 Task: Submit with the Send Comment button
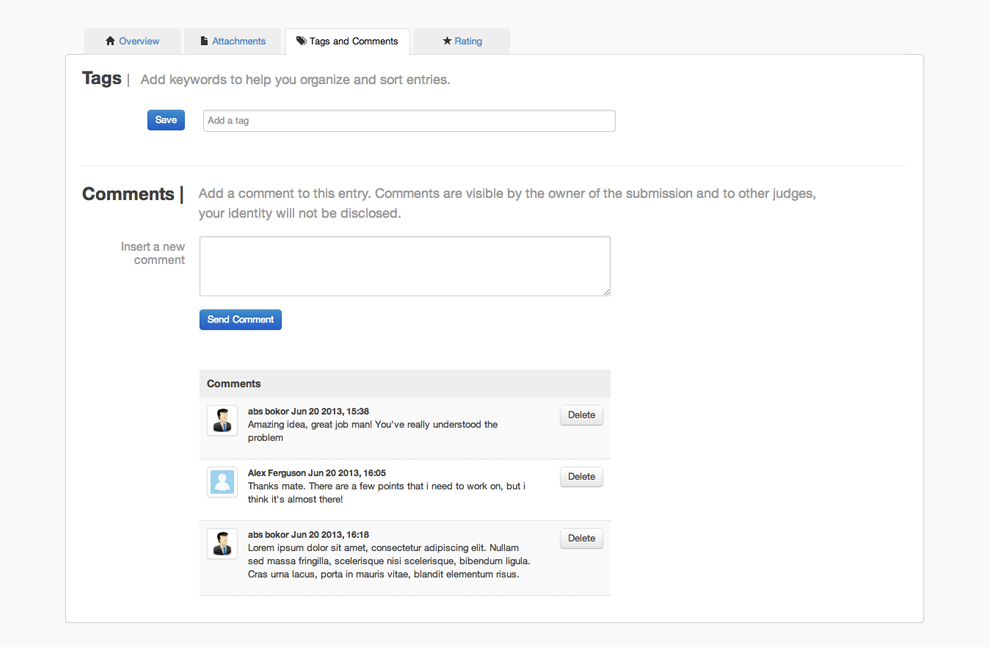[241, 319]
